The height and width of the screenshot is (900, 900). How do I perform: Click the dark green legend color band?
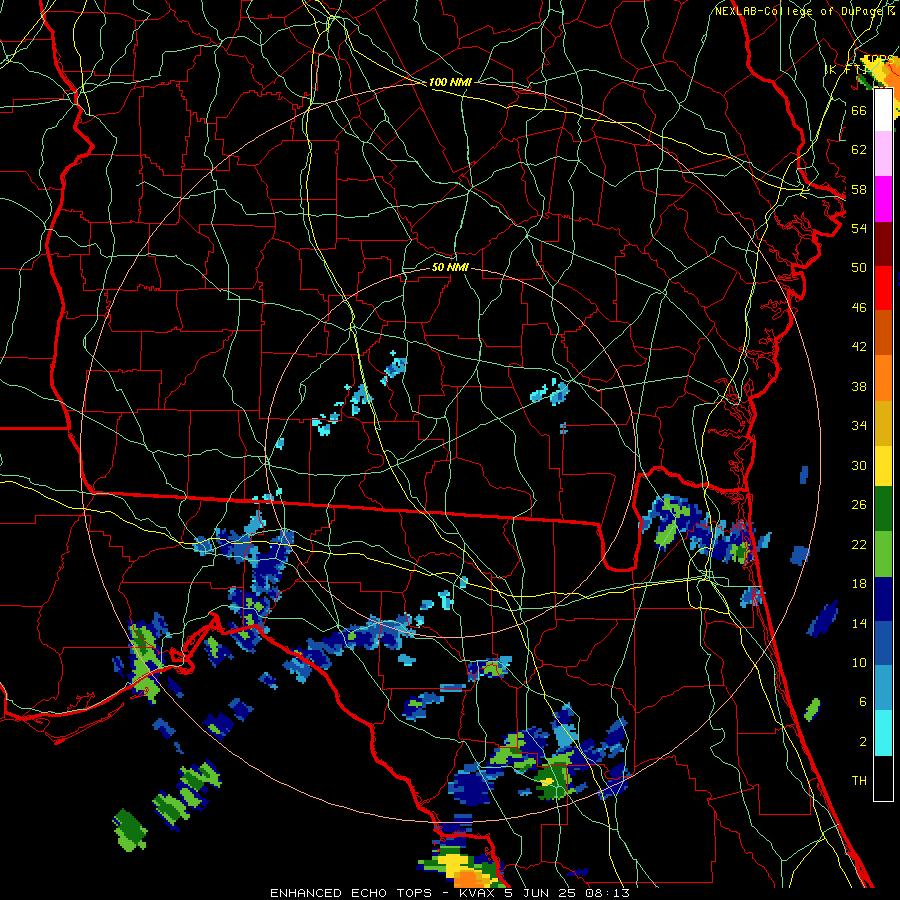[883, 509]
